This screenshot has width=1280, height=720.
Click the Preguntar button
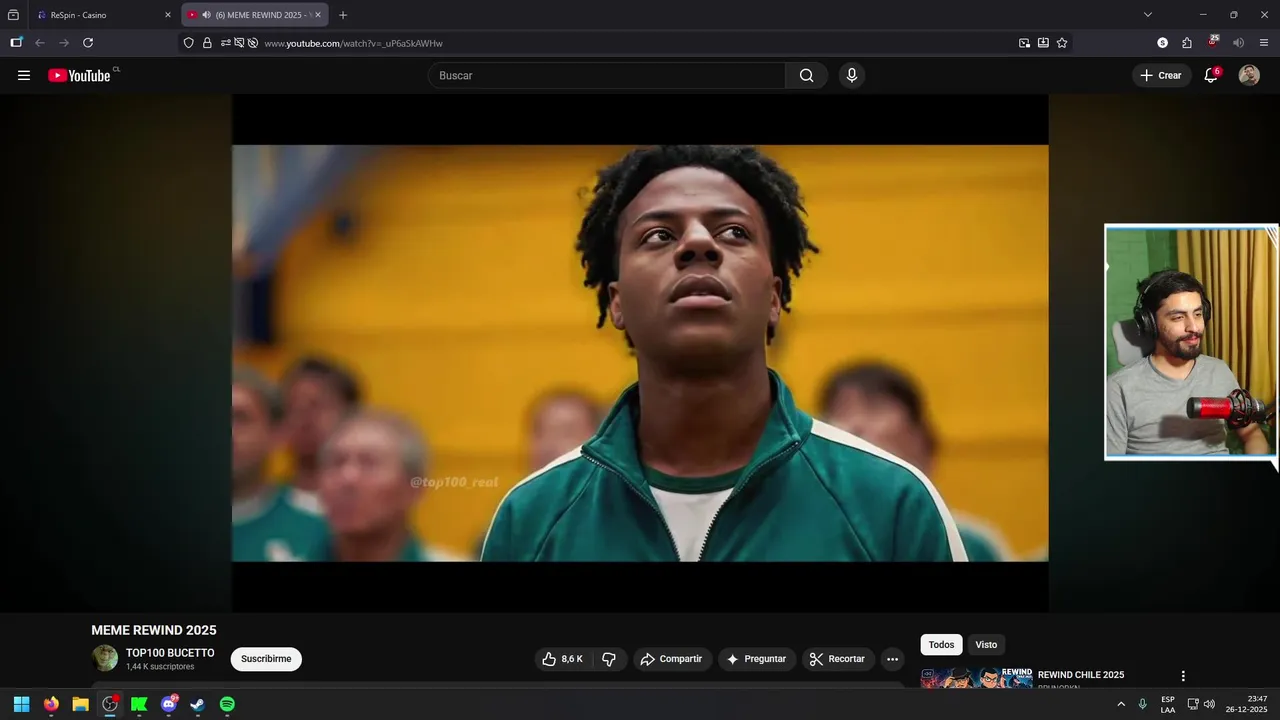coord(756,659)
